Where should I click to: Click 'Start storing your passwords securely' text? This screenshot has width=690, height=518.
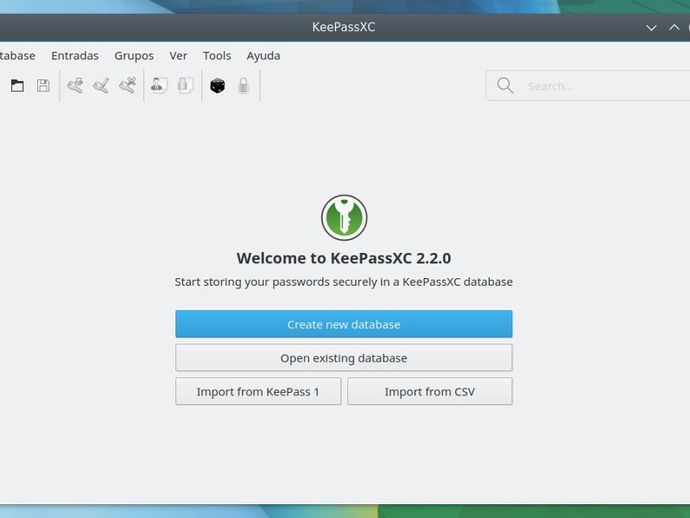pos(275,282)
